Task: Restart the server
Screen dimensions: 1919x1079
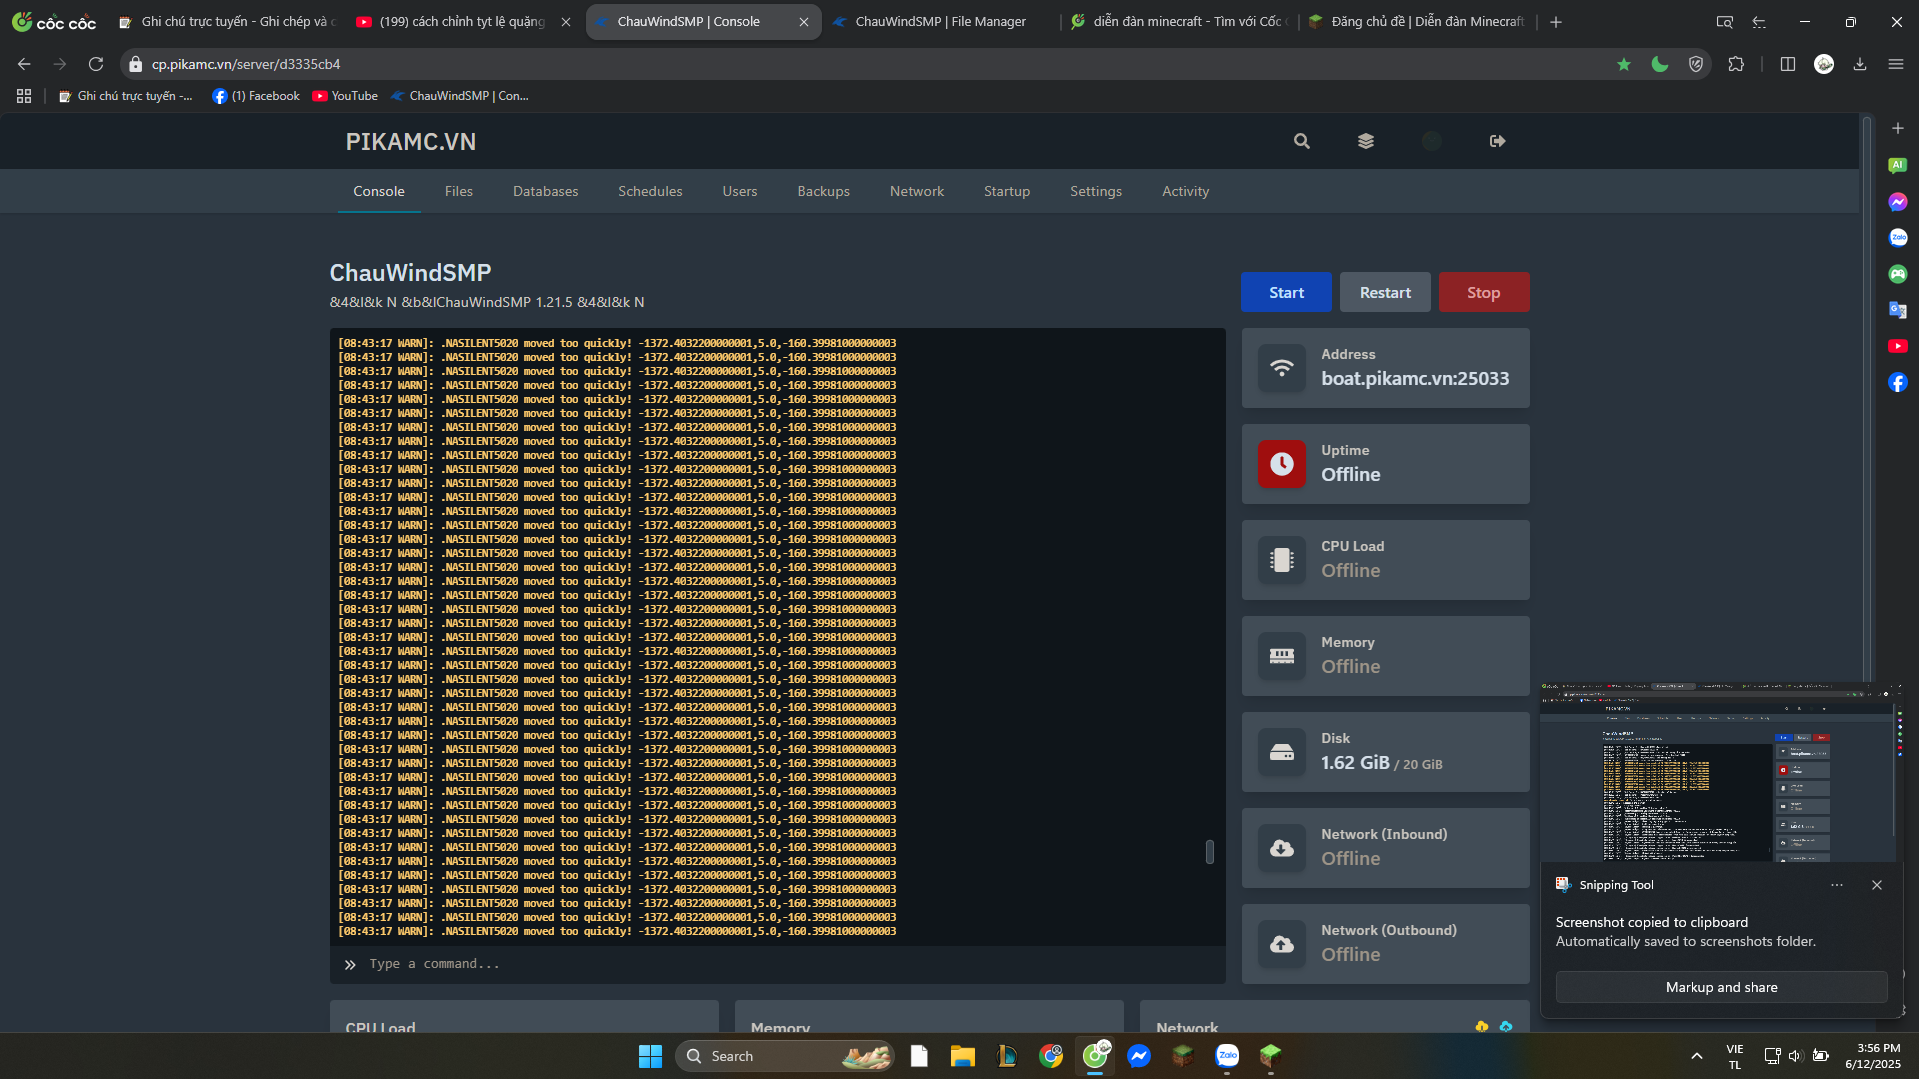Action: coord(1385,292)
